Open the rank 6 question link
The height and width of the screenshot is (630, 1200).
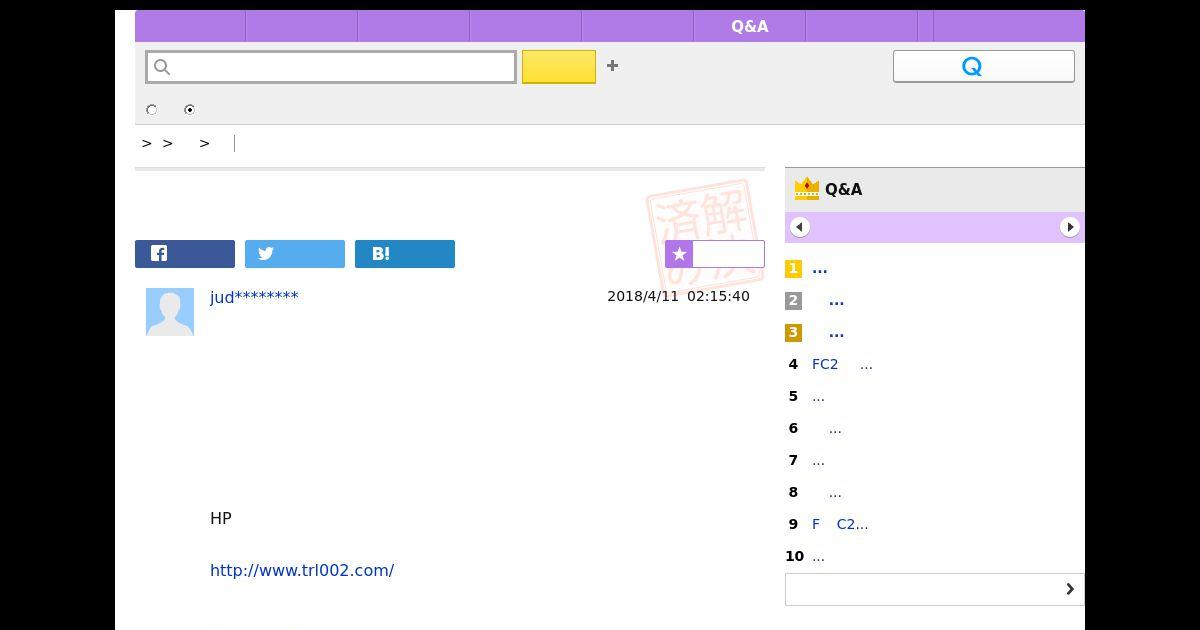[x=834, y=429]
